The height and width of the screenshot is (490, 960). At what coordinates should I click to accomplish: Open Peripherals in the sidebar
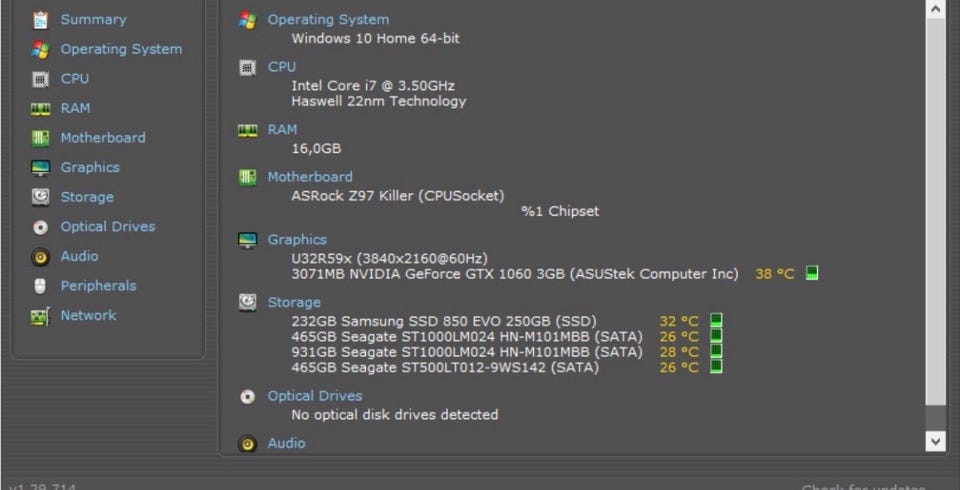[x=98, y=285]
